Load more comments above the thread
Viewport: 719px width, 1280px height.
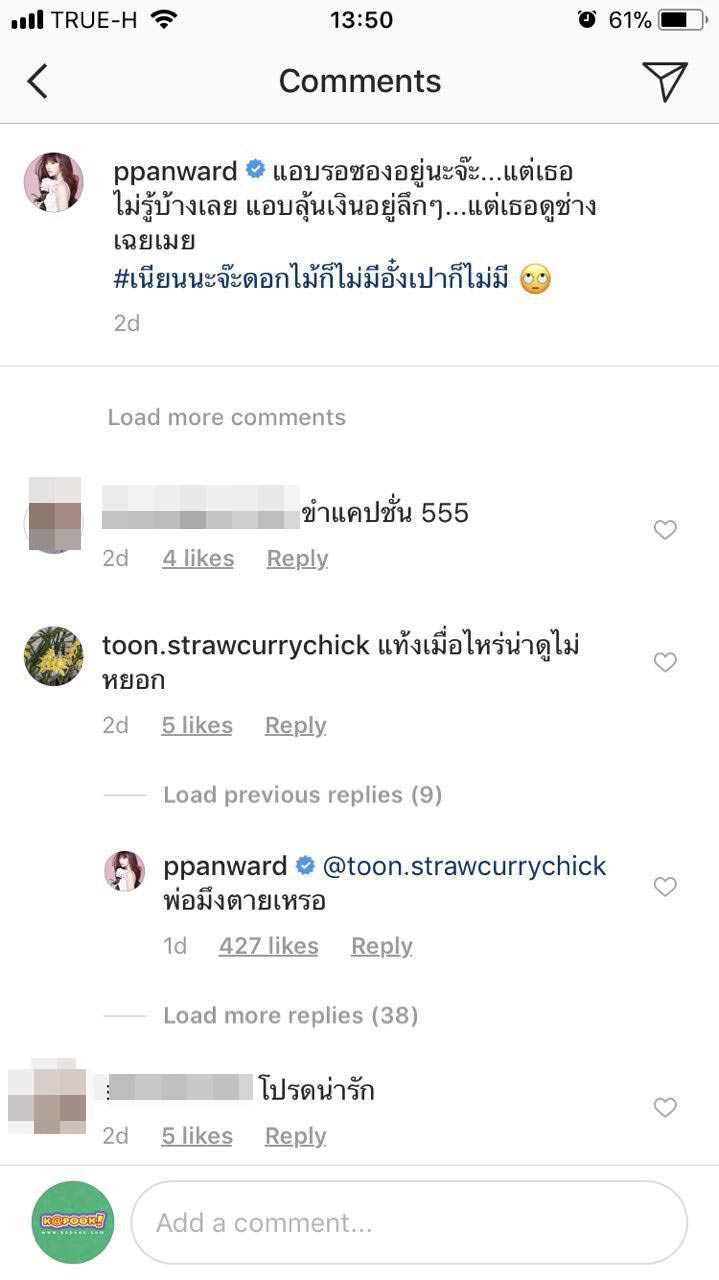point(225,416)
